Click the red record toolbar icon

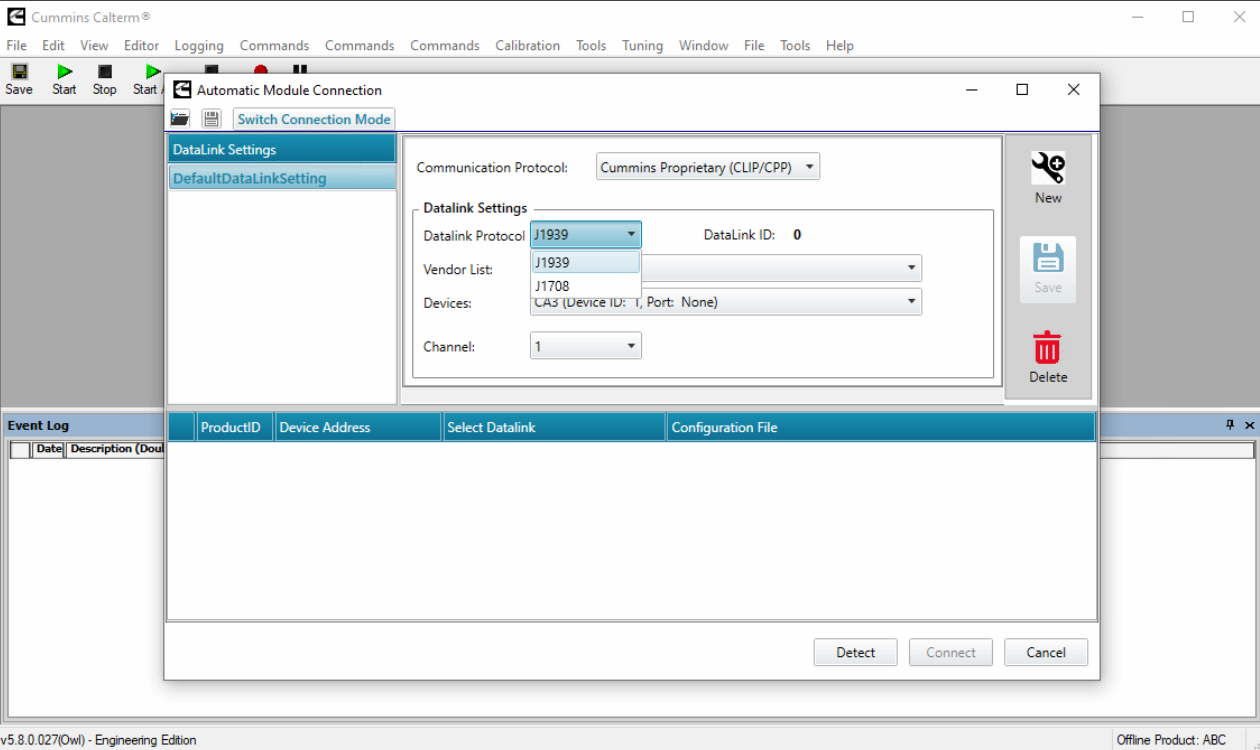(x=261, y=69)
